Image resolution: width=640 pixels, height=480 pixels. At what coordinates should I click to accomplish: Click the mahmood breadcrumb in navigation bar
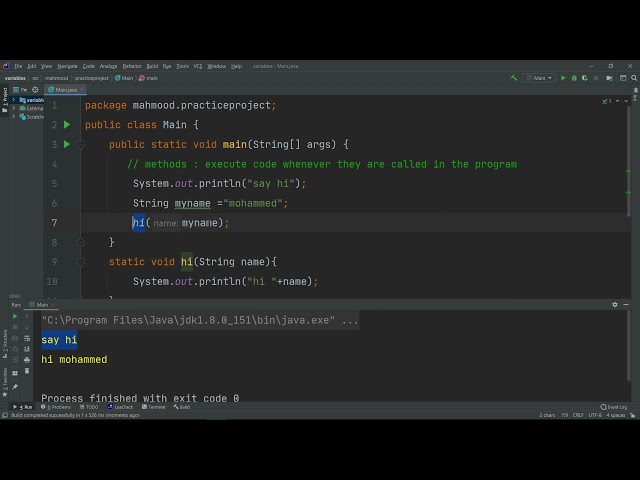coord(56,78)
